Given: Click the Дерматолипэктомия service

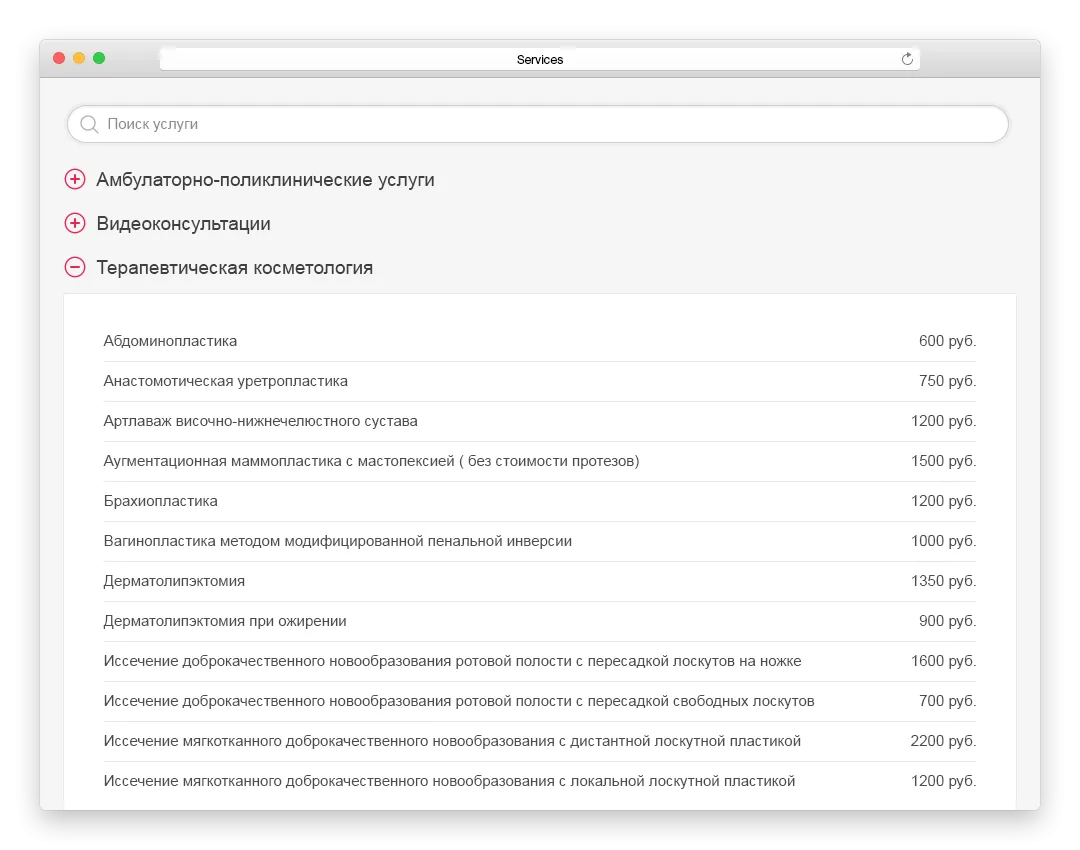Looking at the screenshot, I should 539,581.
